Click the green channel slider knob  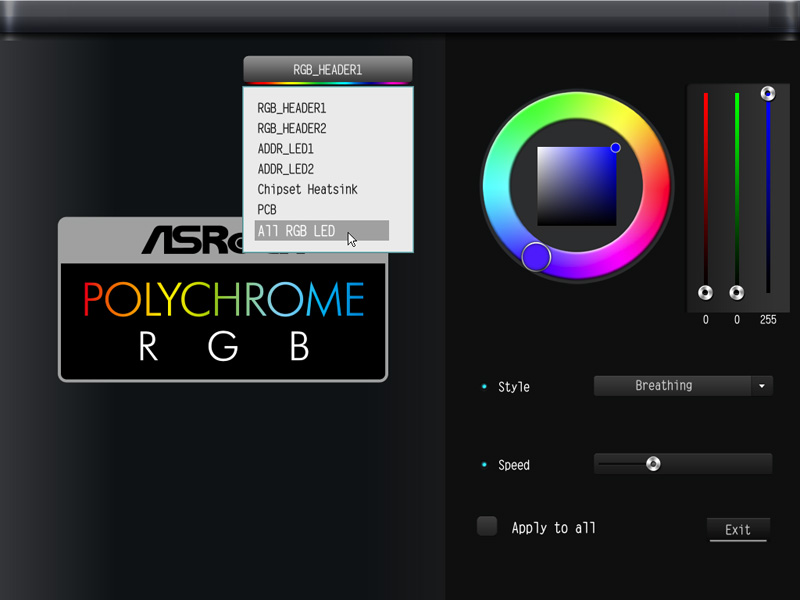click(736, 293)
